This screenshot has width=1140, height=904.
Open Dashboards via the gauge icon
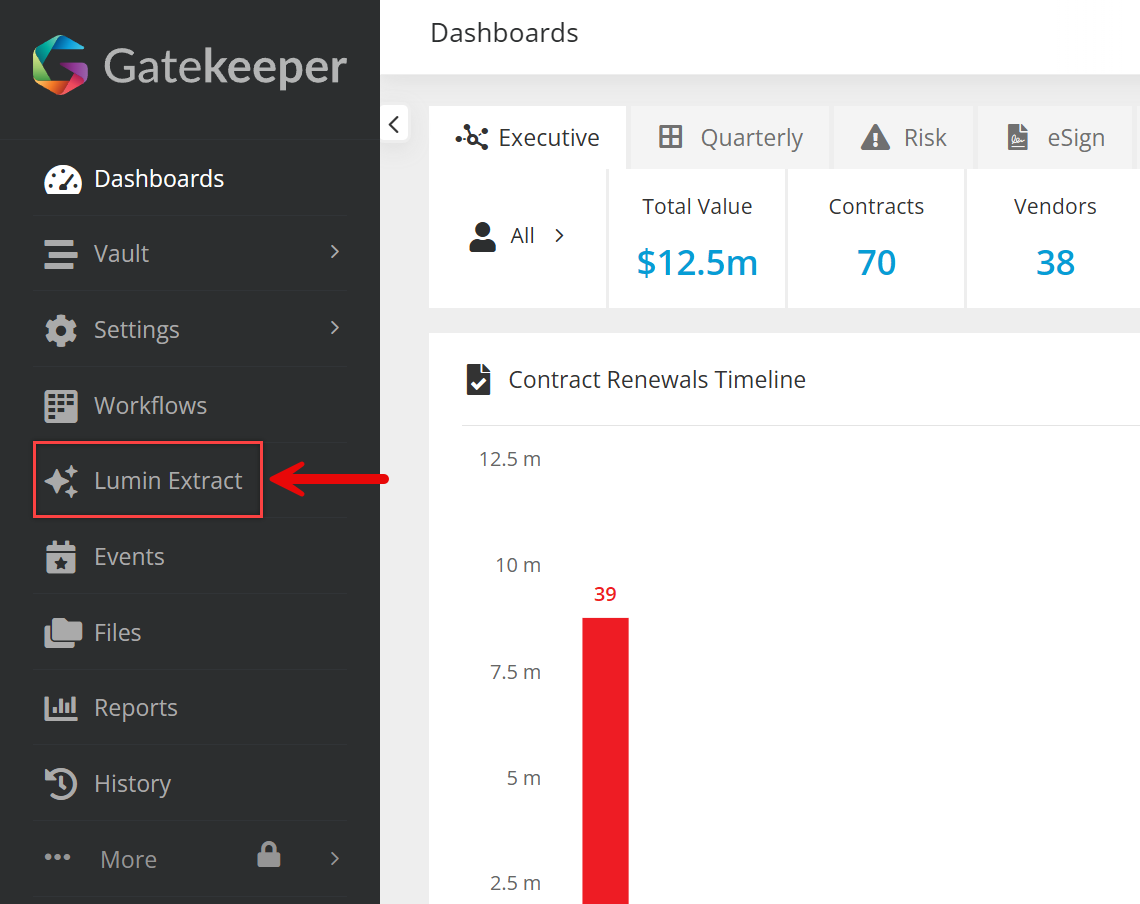pos(62,179)
